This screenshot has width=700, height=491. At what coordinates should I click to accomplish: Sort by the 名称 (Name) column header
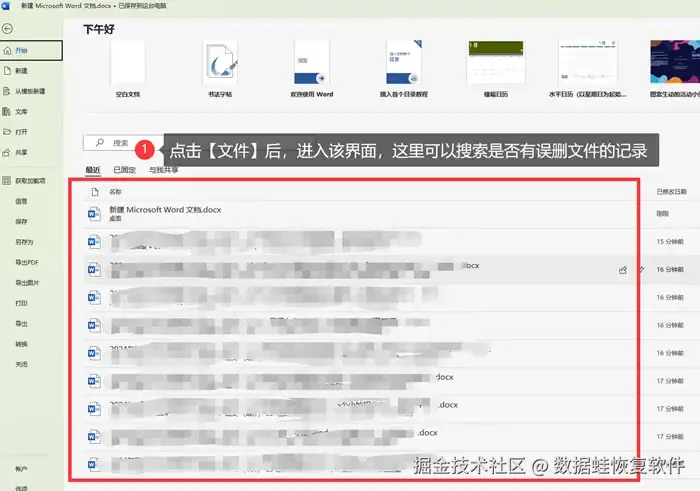[115, 192]
